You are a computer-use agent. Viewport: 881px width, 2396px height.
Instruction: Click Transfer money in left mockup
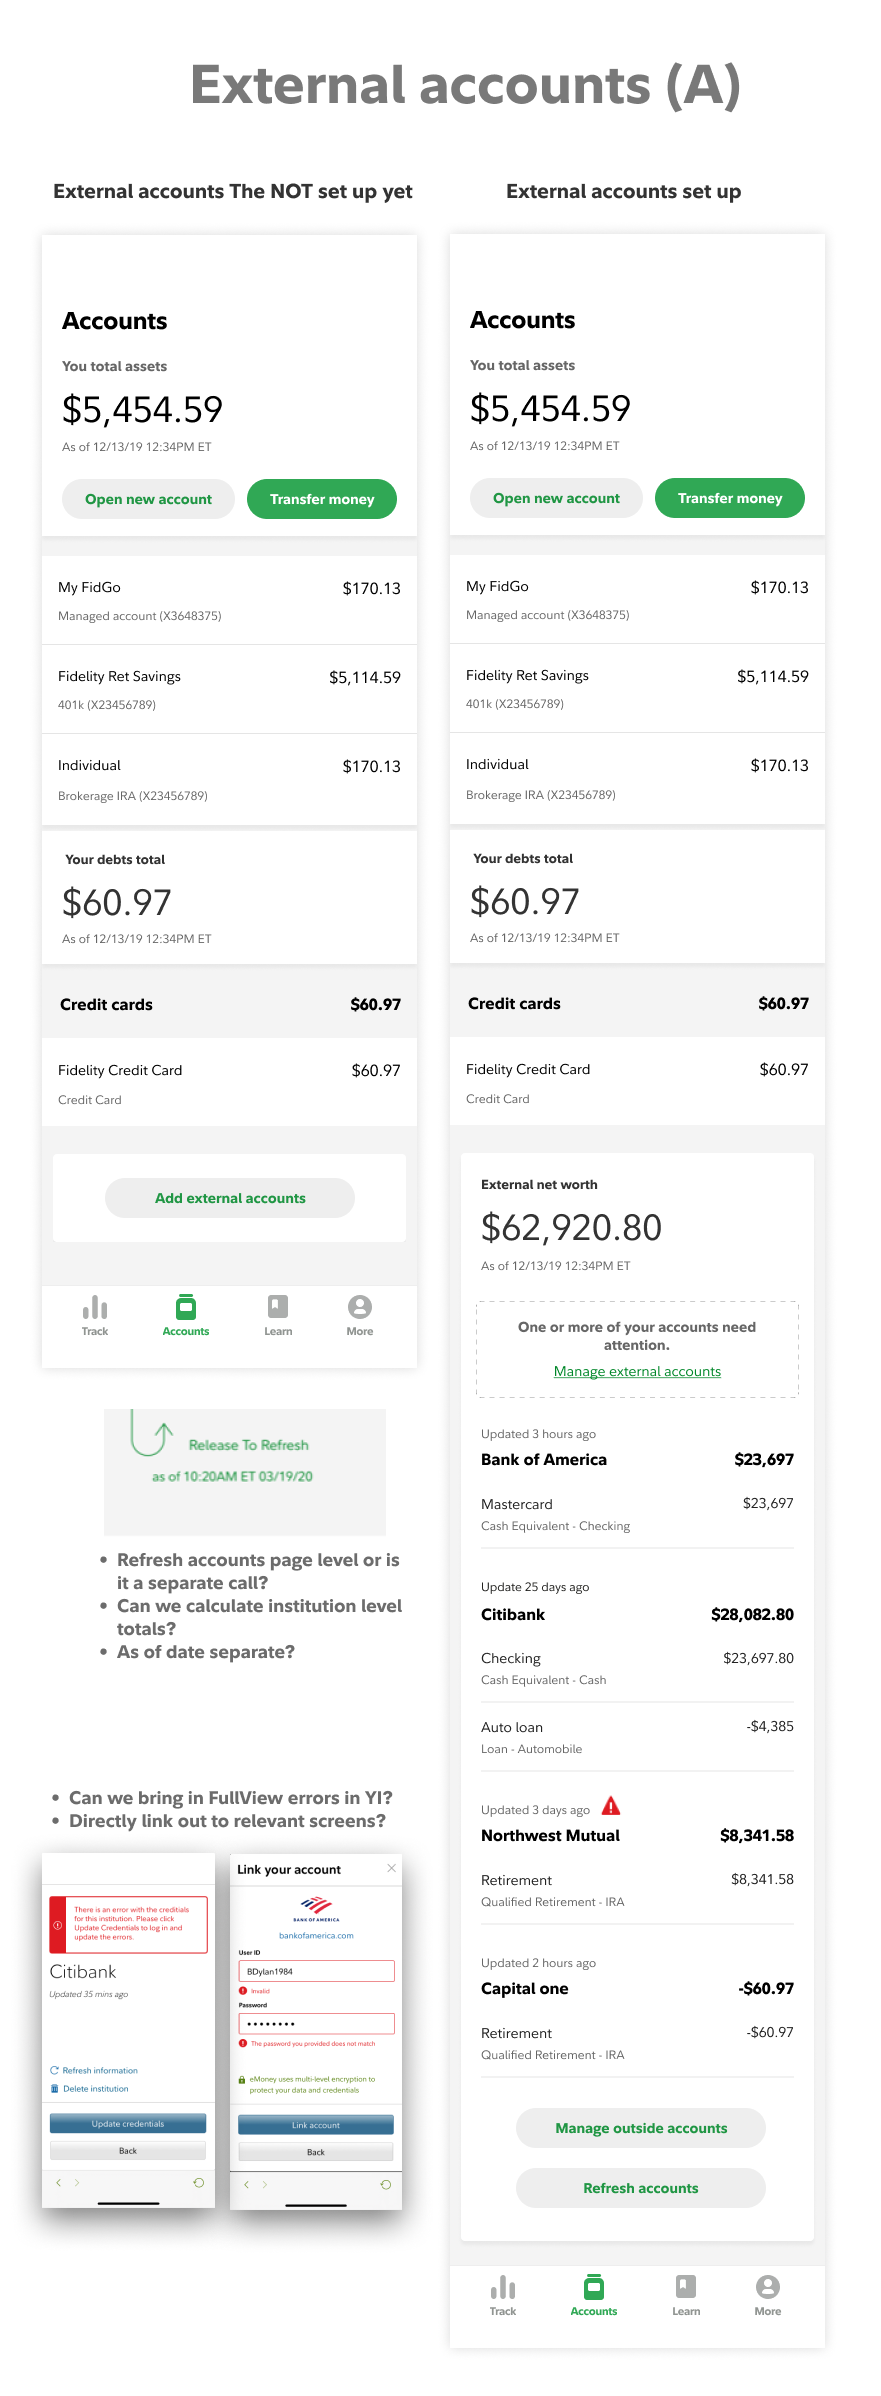322,499
